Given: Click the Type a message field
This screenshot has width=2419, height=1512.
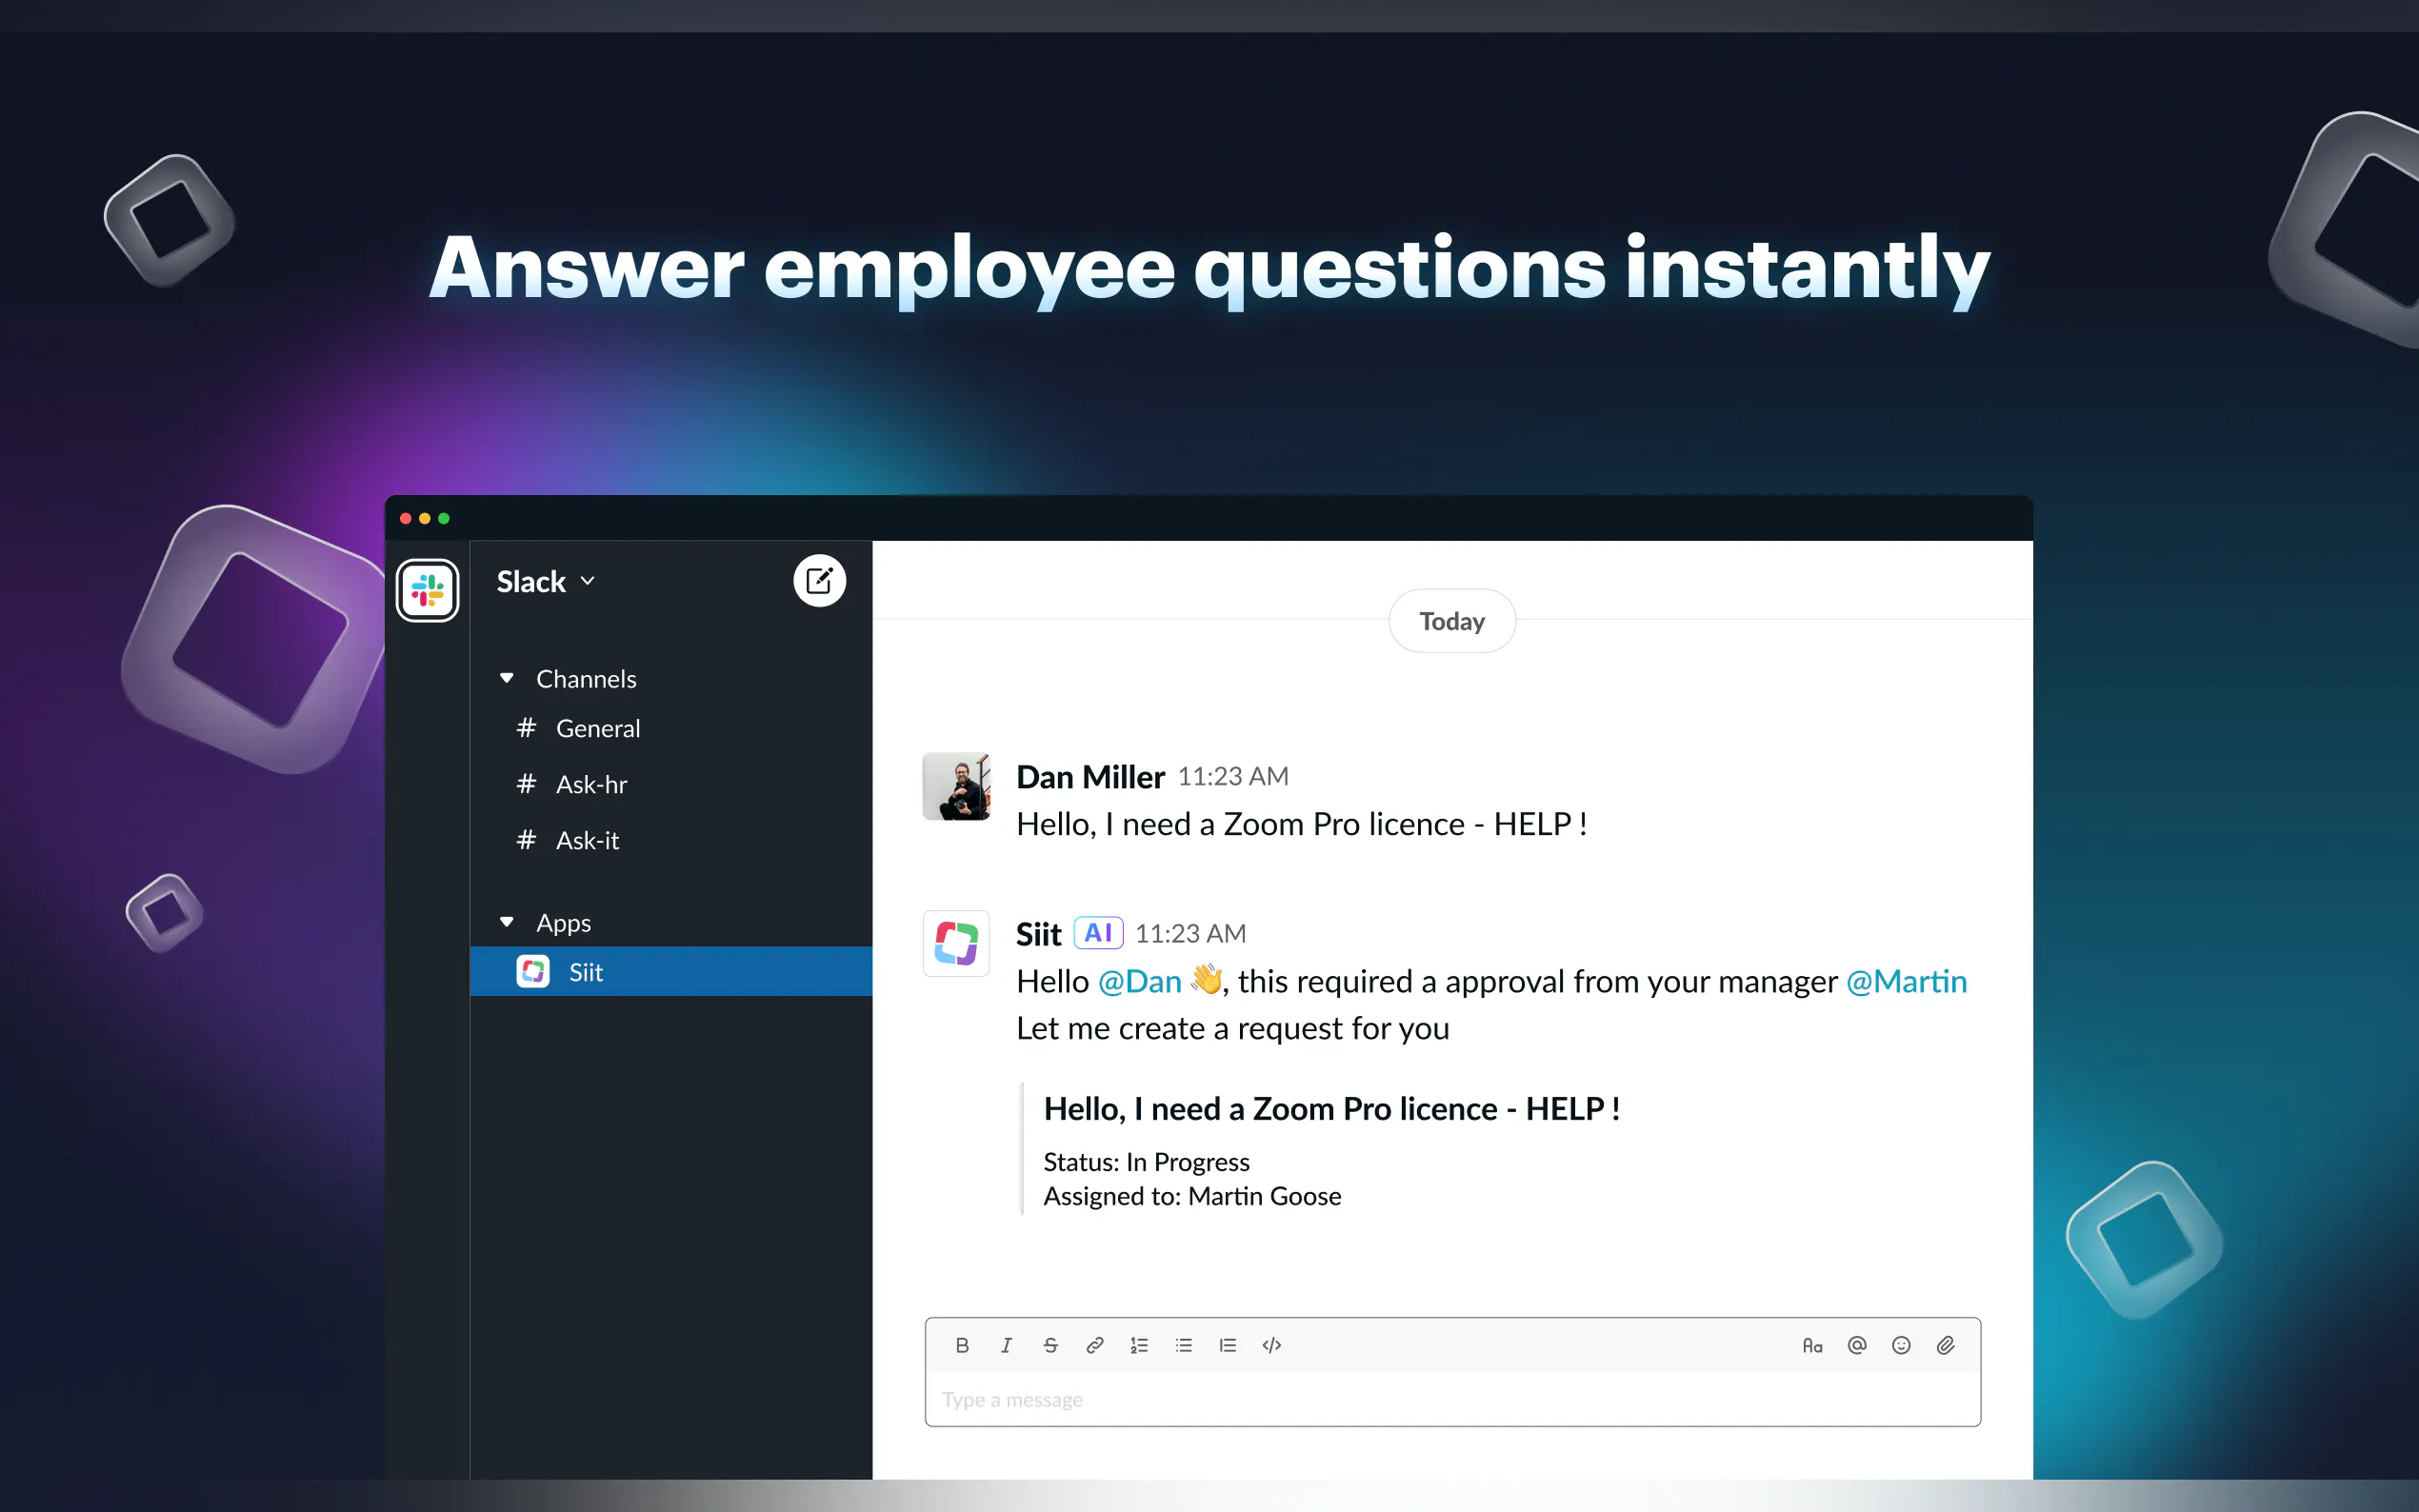Looking at the screenshot, I should (x=1450, y=1399).
